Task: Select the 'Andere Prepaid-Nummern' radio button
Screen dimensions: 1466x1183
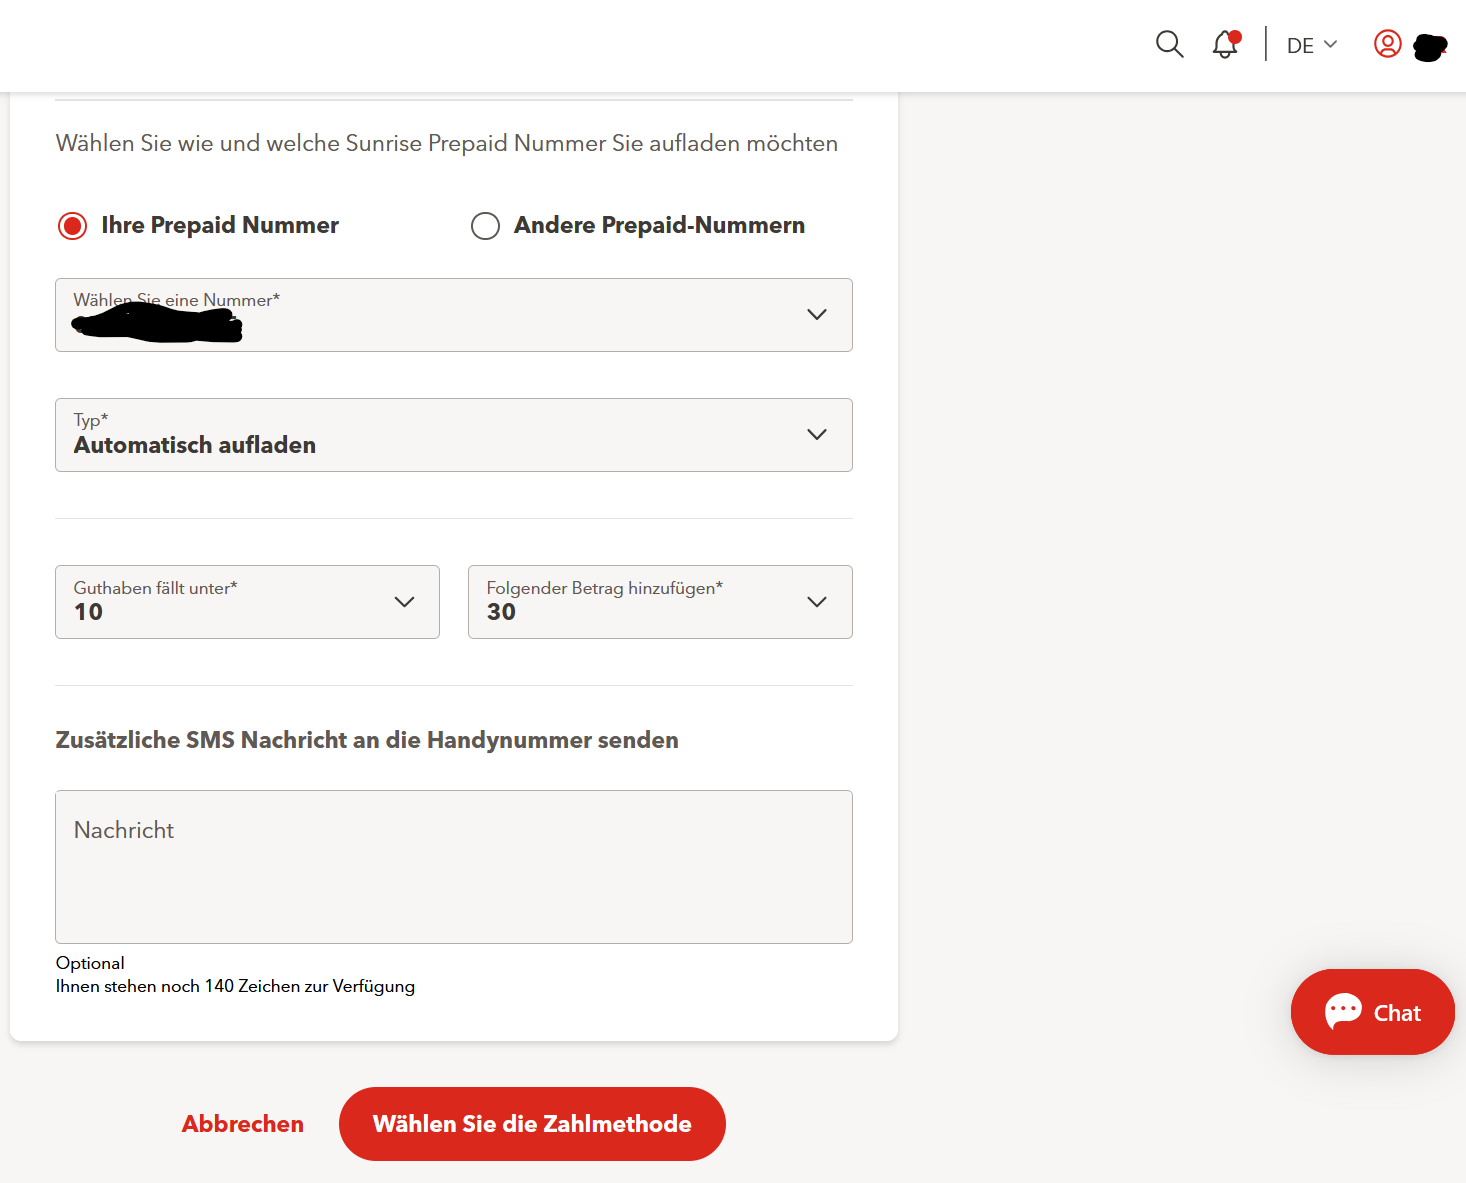Action: click(485, 226)
